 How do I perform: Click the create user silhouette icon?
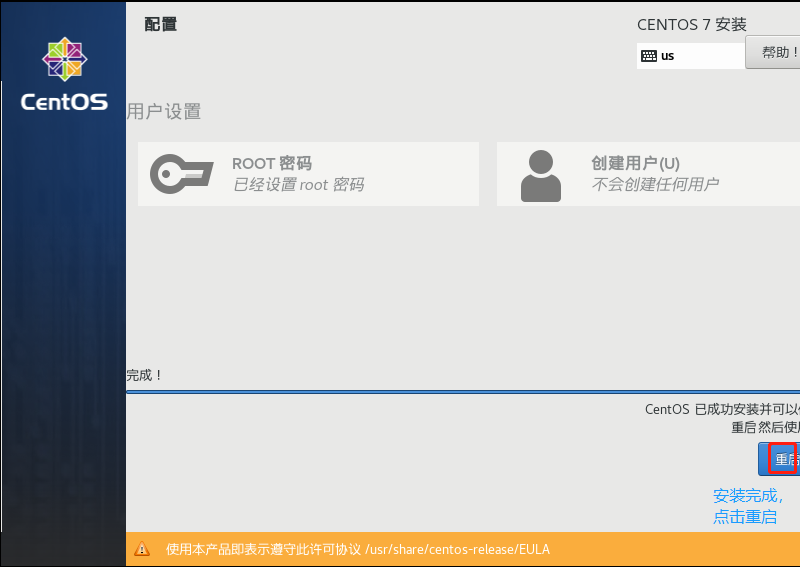pos(540,175)
